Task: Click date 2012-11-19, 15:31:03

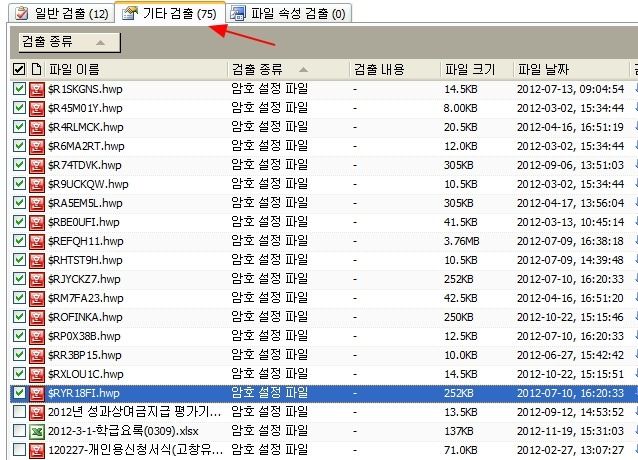Action: click(570, 431)
